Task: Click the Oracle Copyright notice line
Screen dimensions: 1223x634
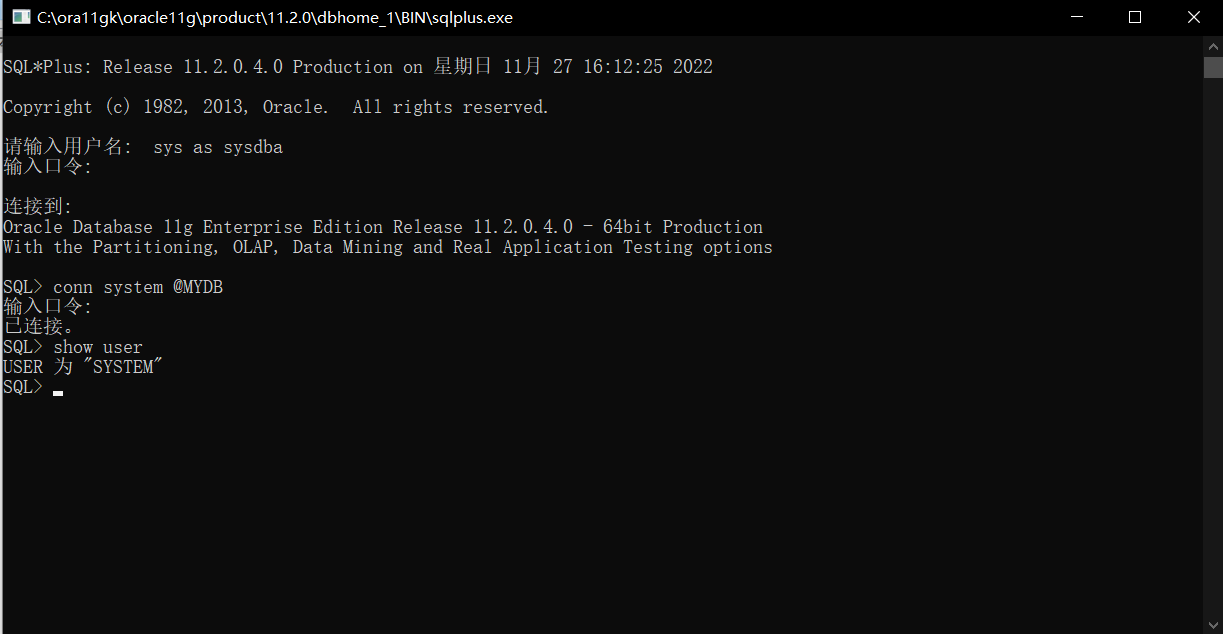Action: [276, 107]
